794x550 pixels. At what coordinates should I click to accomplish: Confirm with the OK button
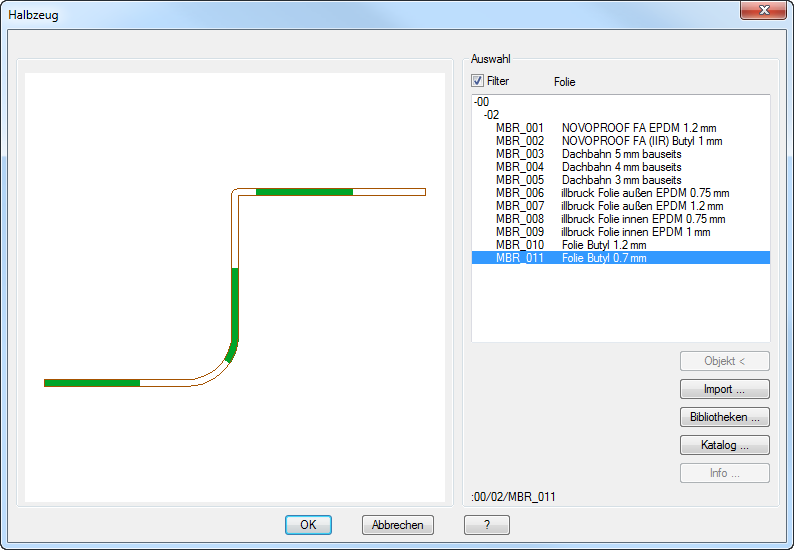click(308, 525)
